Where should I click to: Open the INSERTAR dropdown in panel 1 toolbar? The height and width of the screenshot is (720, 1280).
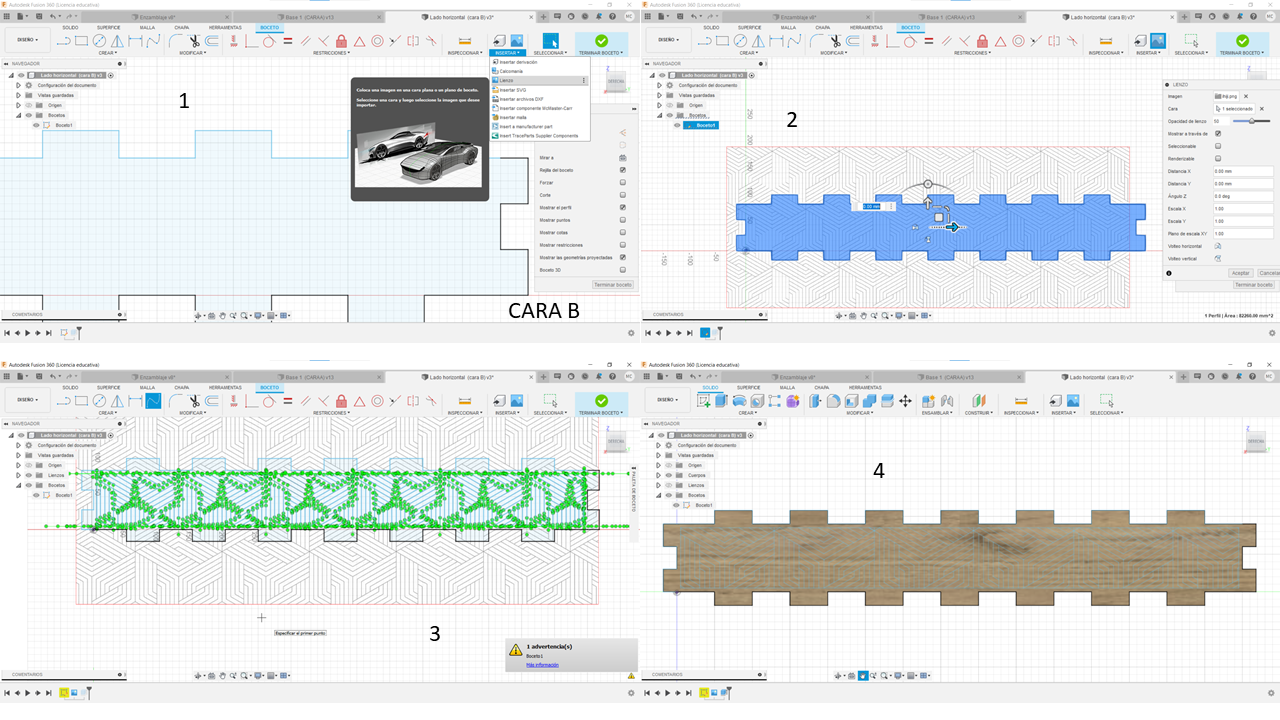point(507,52)
